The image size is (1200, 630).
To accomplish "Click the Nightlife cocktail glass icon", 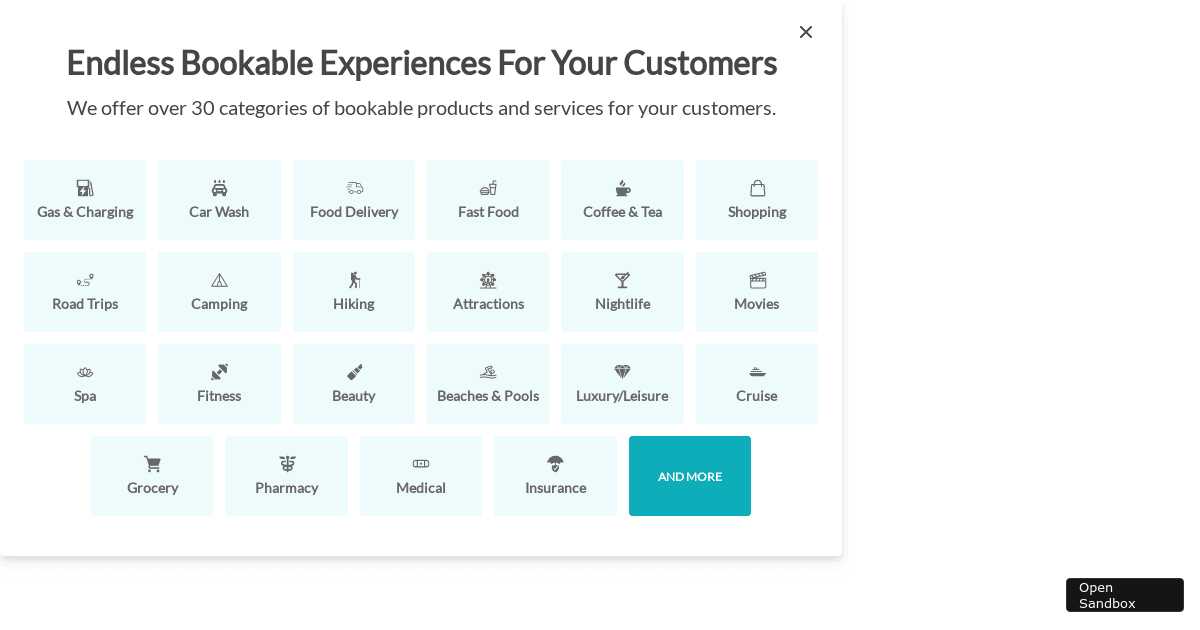I will coord(622,280).
